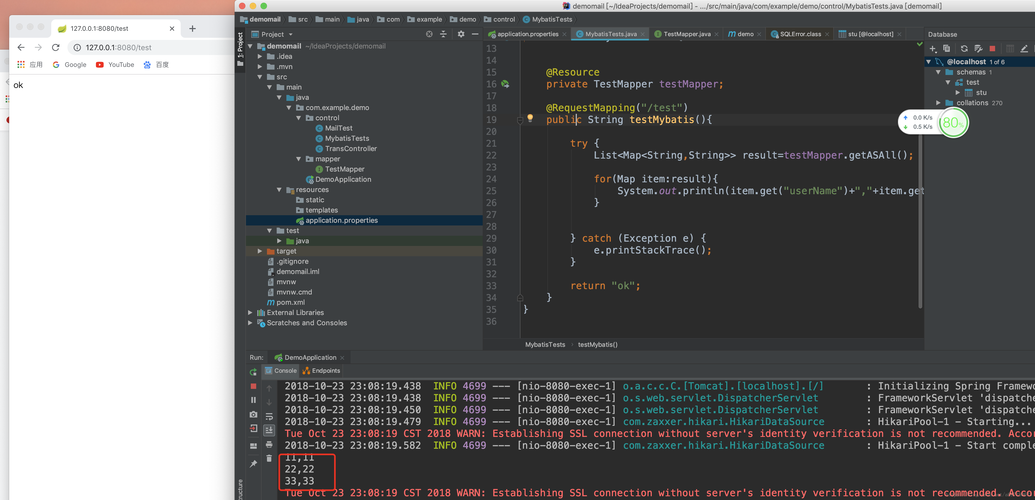Clear console output with trash icon

pos(269,458)
